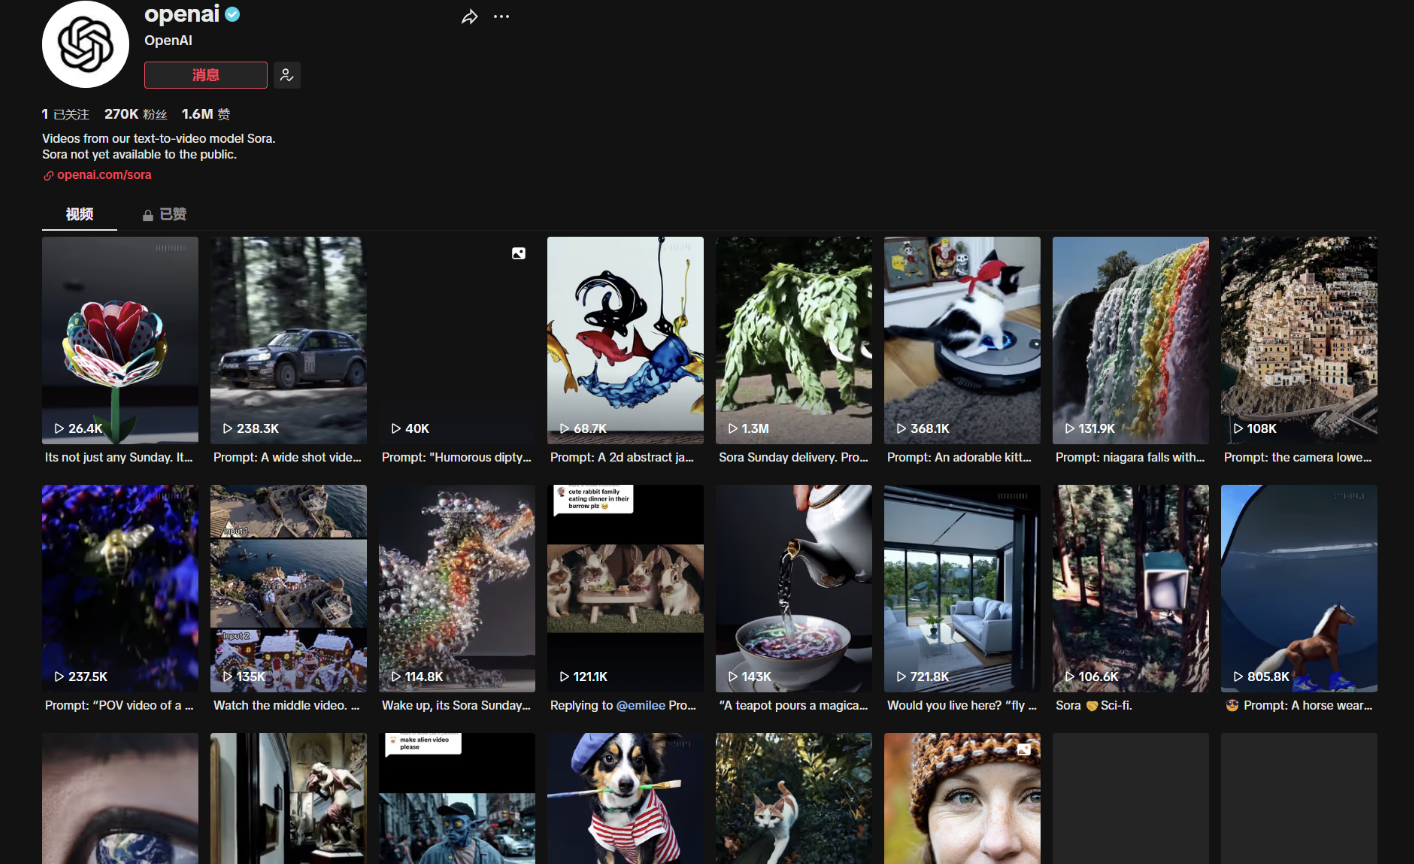The width and height of the screenshot is (1414, 864).
Task: Click caption "Prompt: A 2d abstract ja..."
Action: [x=622, y=457]
